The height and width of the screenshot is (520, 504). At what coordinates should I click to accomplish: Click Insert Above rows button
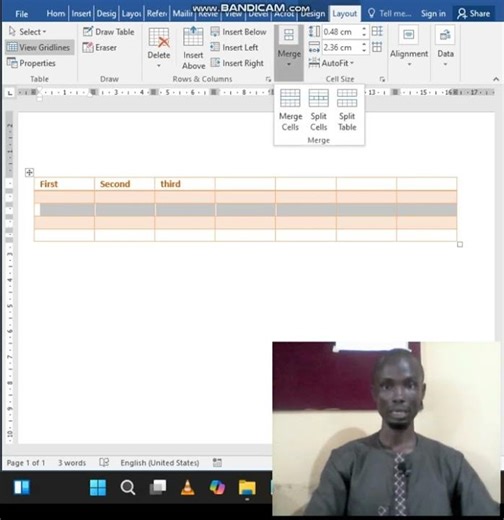pyautogui.click(x=193, y=48)
